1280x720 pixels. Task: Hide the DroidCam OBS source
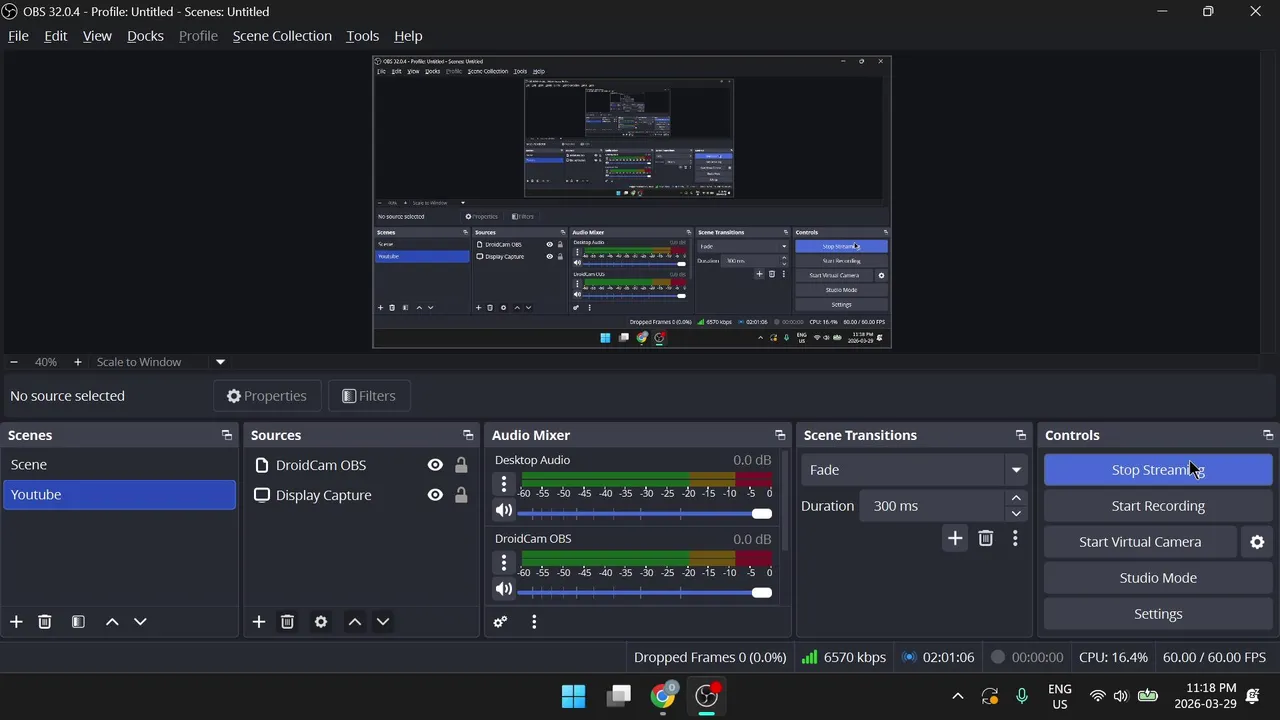click(435, 465)
